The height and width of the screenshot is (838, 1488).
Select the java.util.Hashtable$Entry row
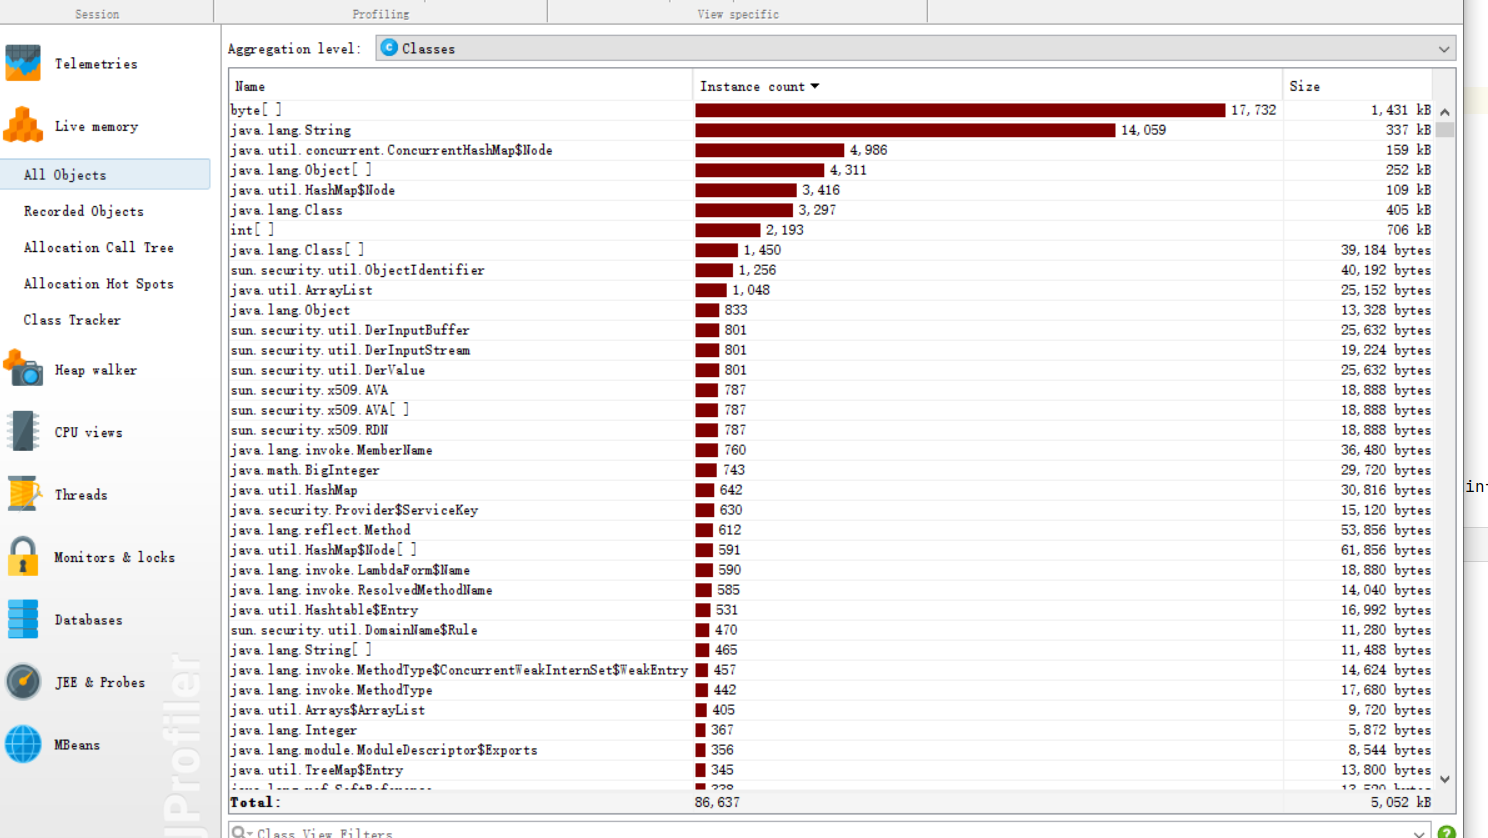[831, 610]
